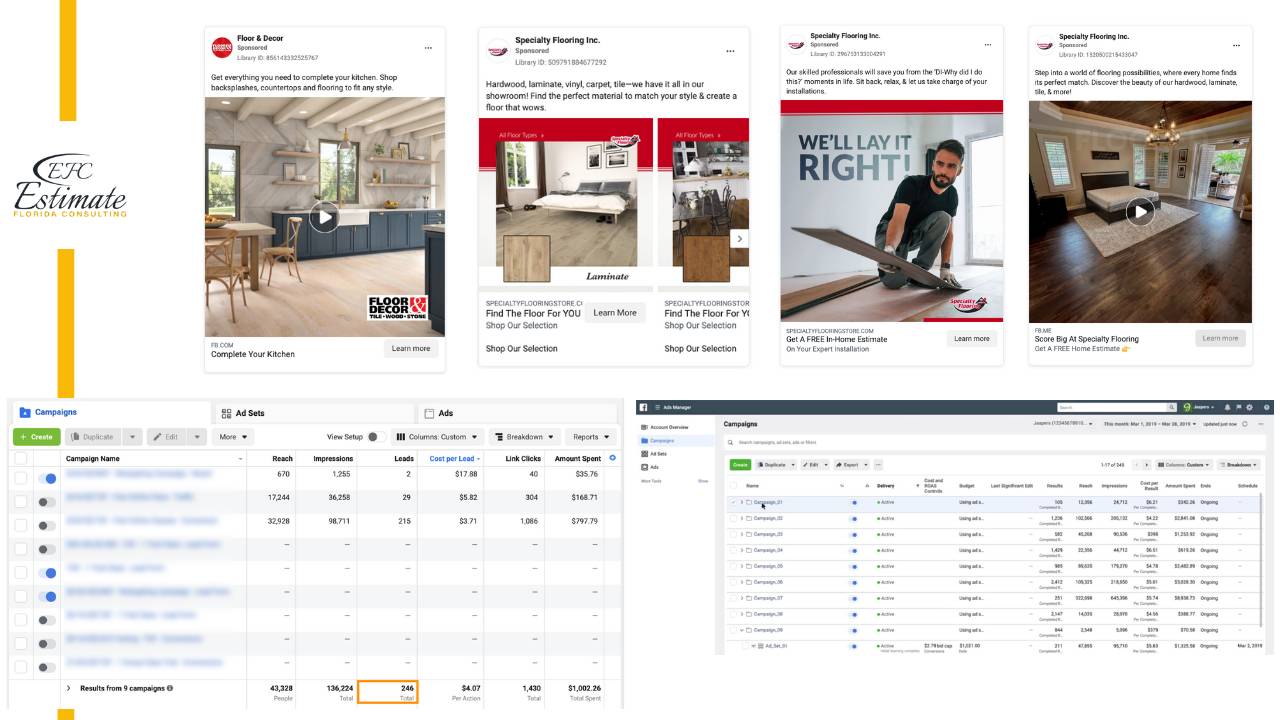Play the Score Big bedroom video
The image size is (1280, 720).
1140,211
